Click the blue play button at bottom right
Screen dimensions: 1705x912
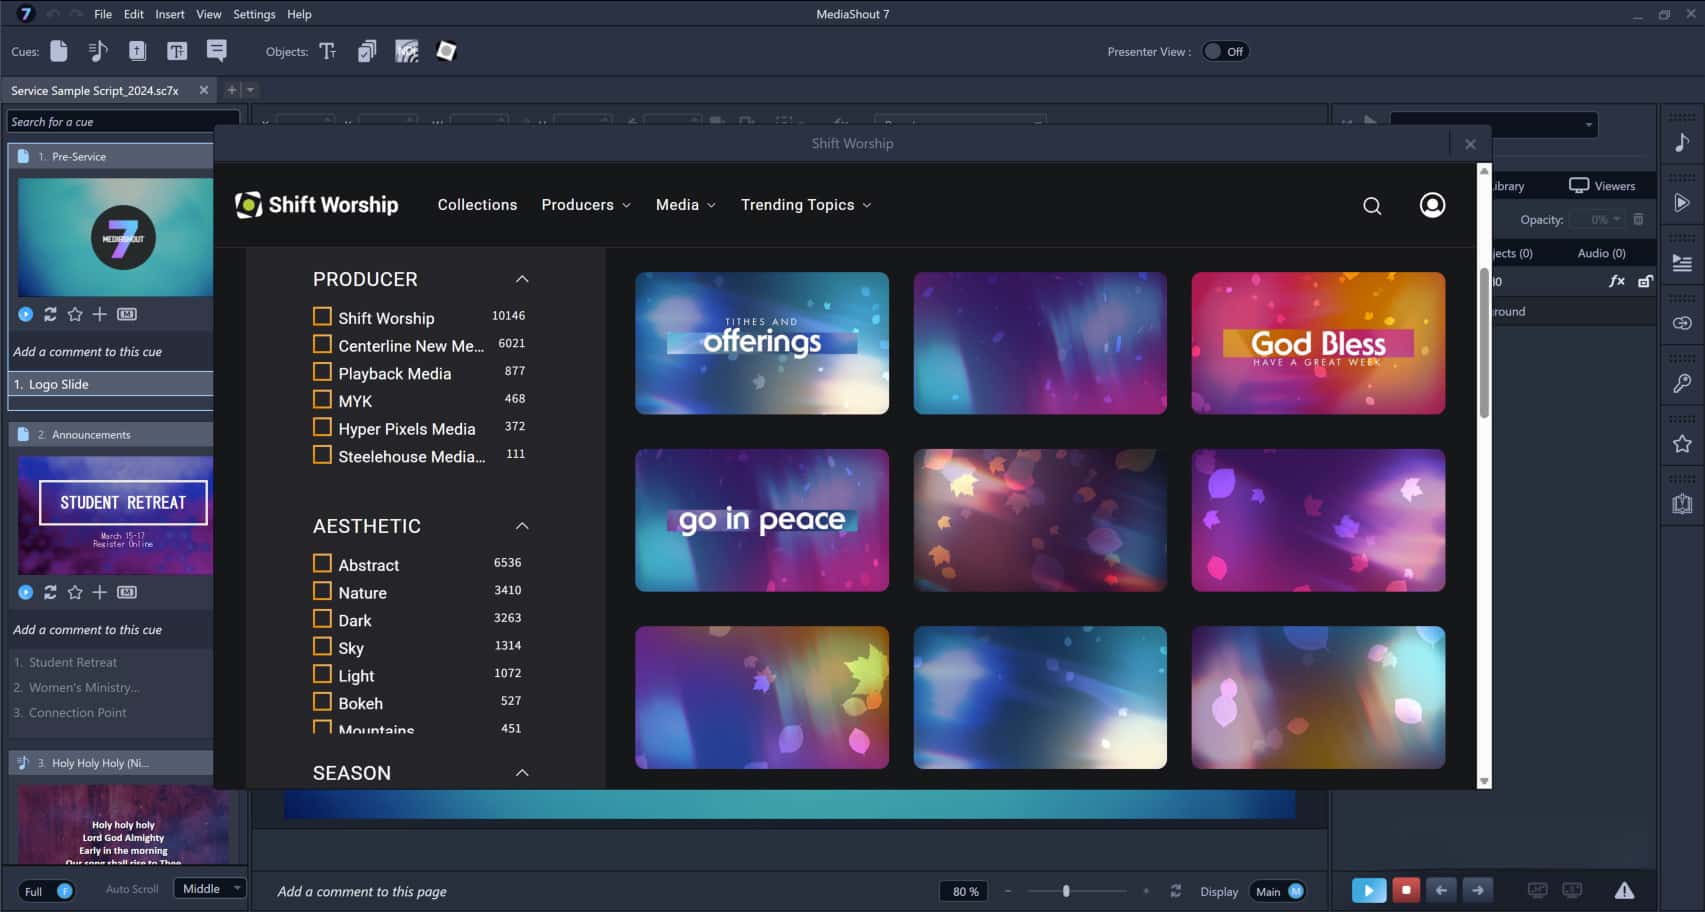[1368, 890]
